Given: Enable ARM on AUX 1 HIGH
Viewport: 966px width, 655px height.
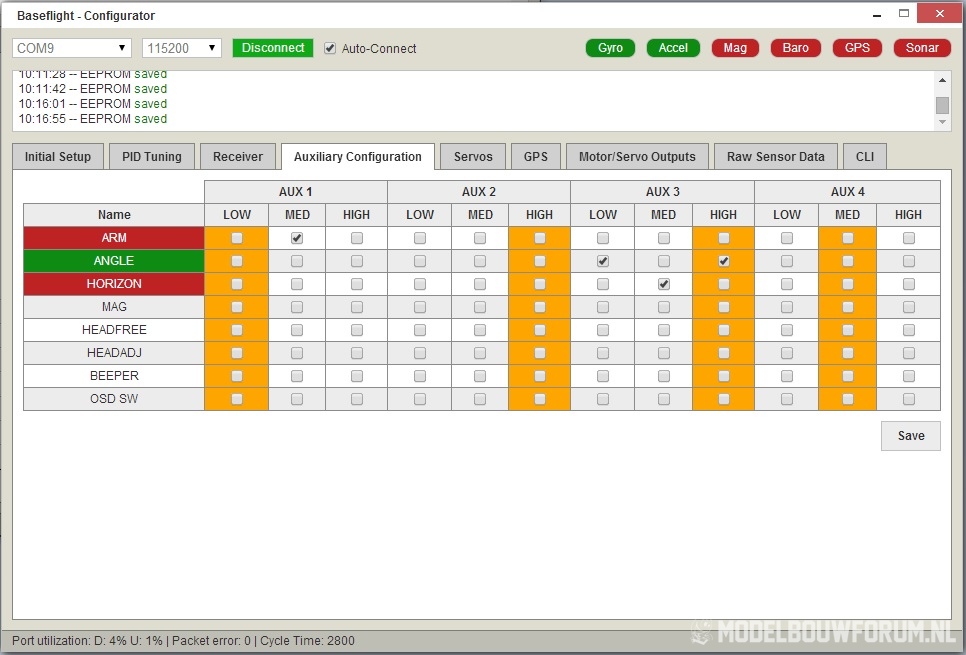Looking at the screenshot, I should [357, 238].
